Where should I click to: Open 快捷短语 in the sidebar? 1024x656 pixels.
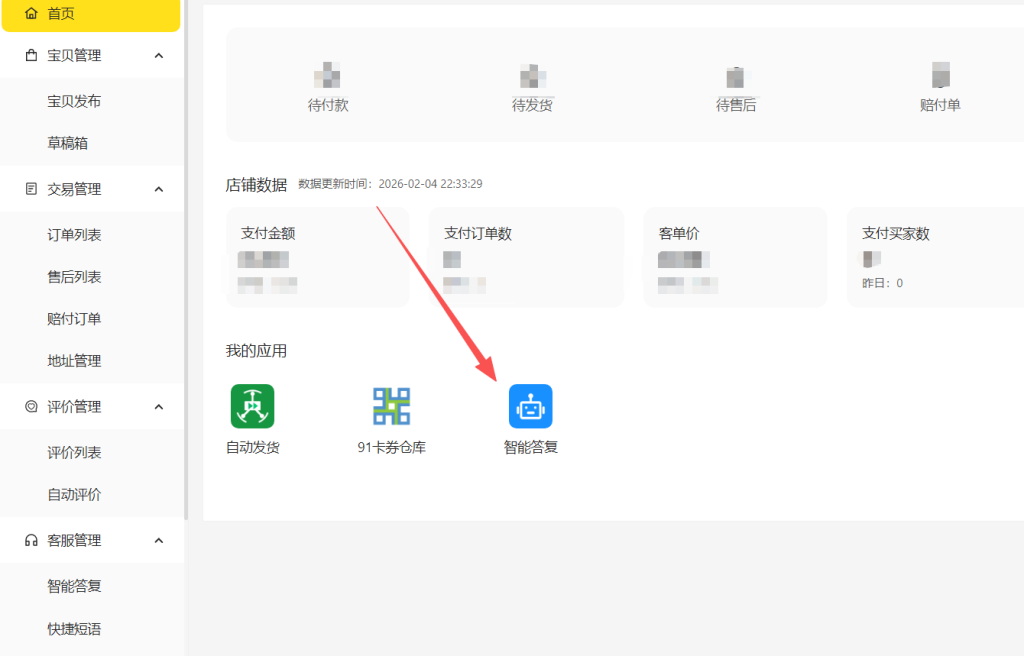click(74, 629)
